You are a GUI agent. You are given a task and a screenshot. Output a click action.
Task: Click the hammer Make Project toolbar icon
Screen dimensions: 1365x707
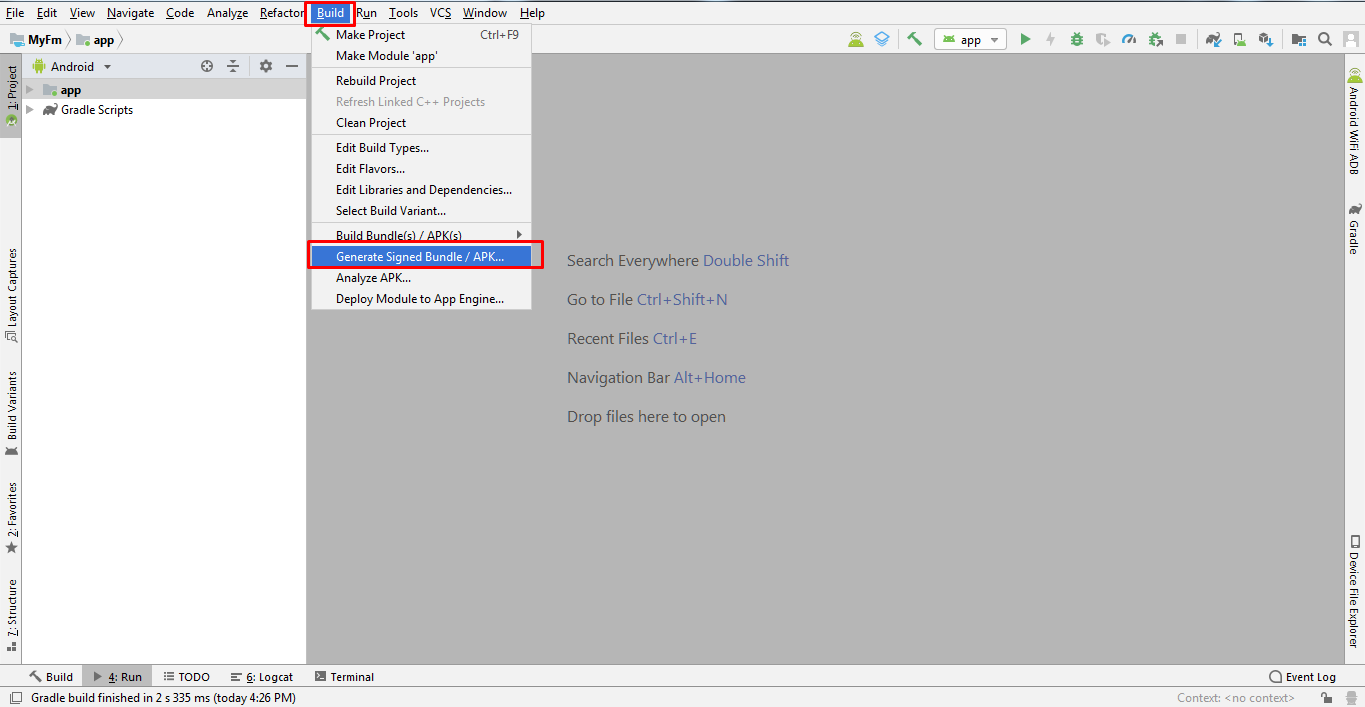(x=914, y=40)
